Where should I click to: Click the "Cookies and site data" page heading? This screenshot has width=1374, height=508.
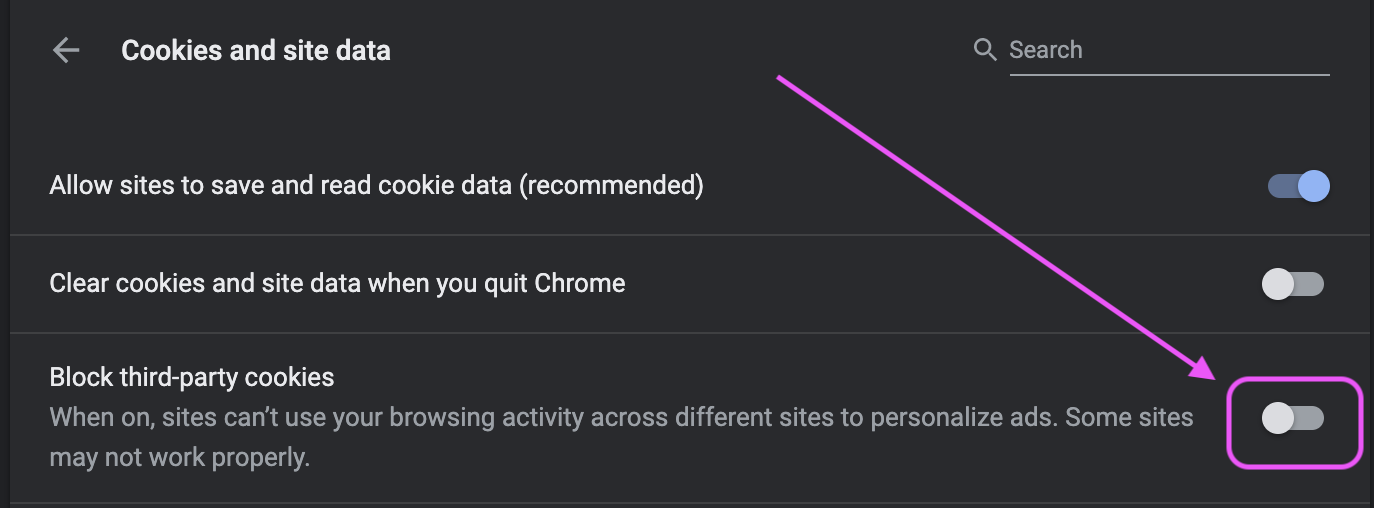pyautogui.click(x=256, y=50)
